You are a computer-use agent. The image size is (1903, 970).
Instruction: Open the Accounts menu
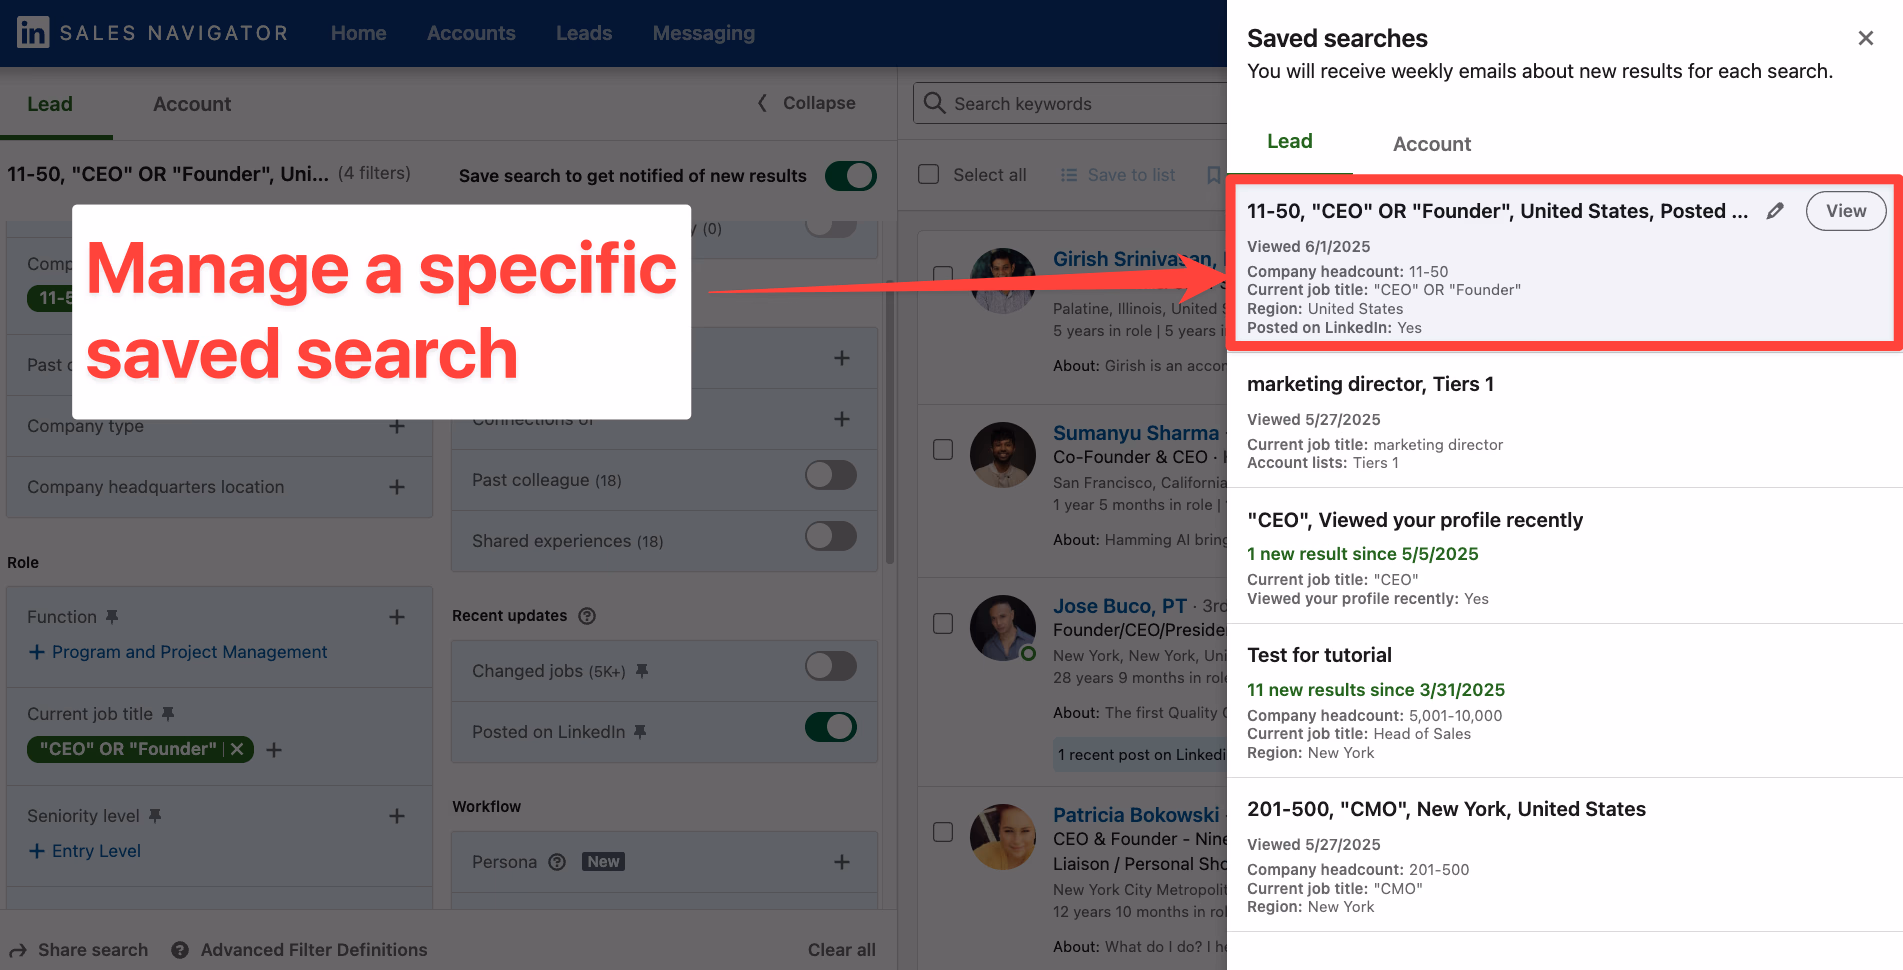coord(471,33)
